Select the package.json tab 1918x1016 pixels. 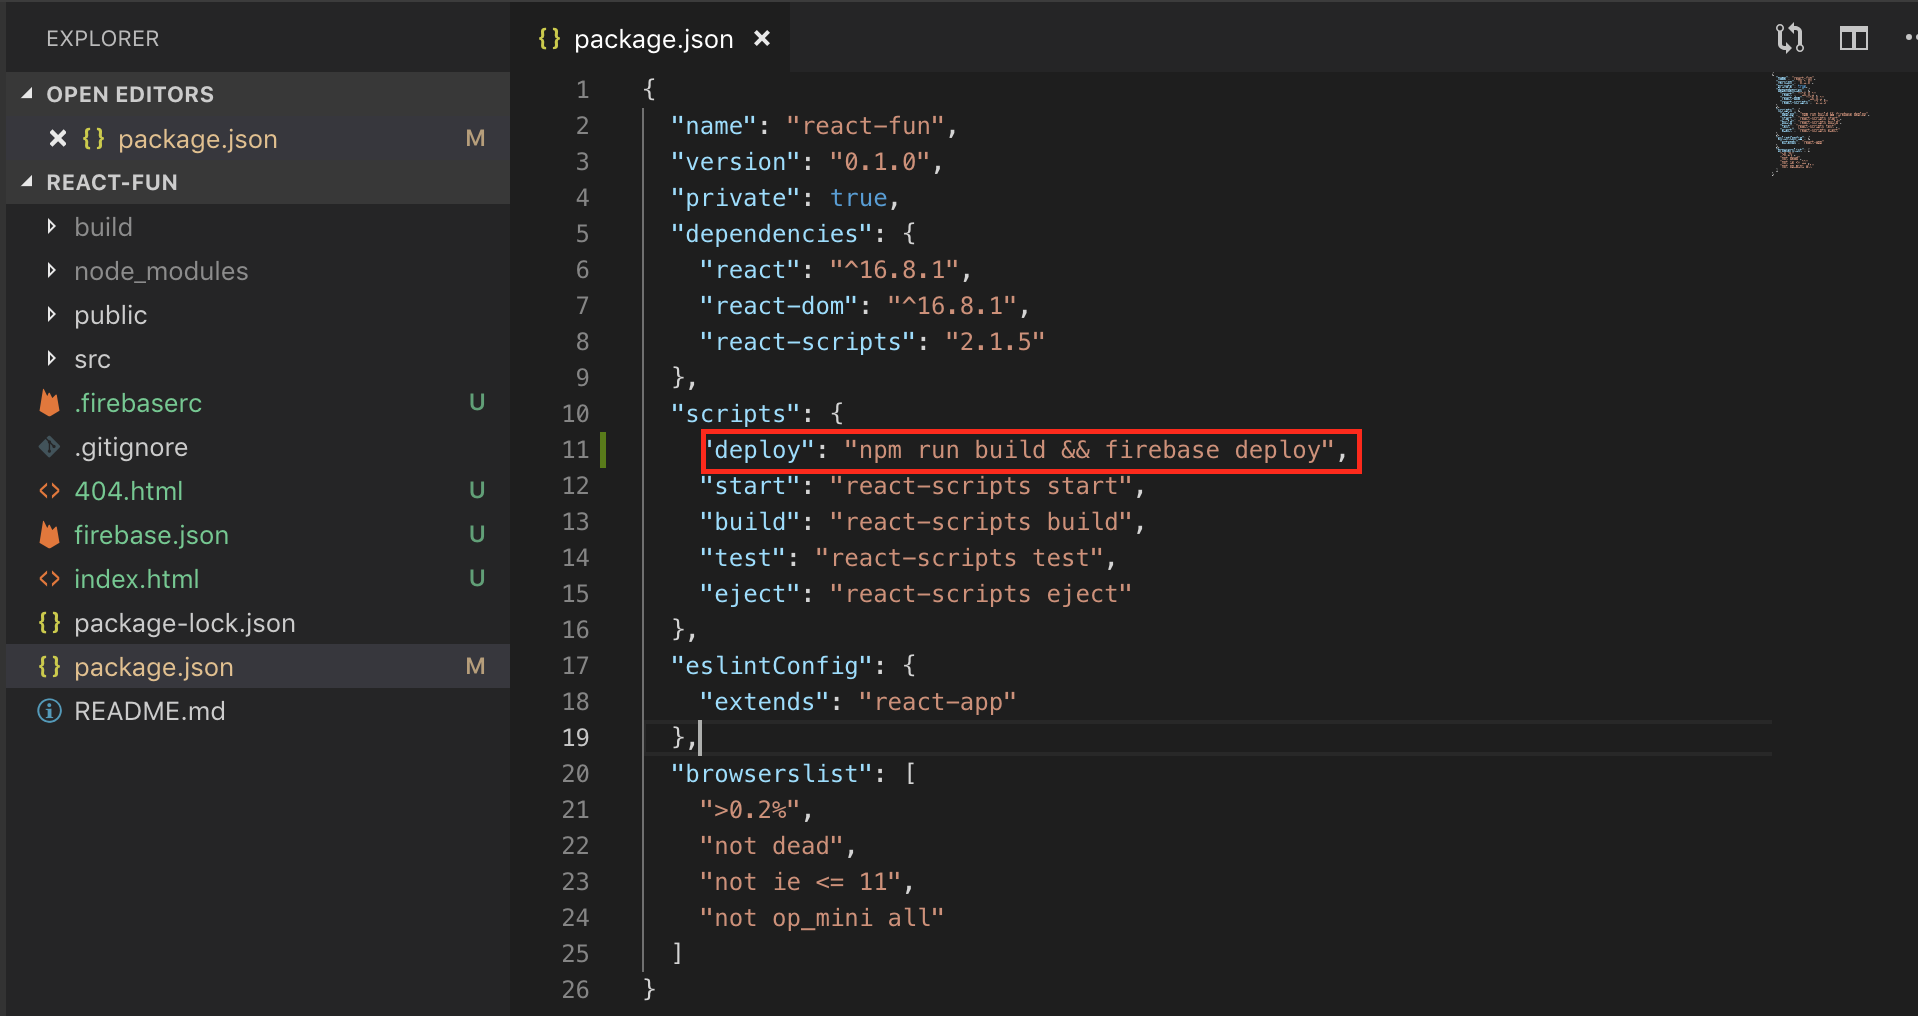point(651,39)
